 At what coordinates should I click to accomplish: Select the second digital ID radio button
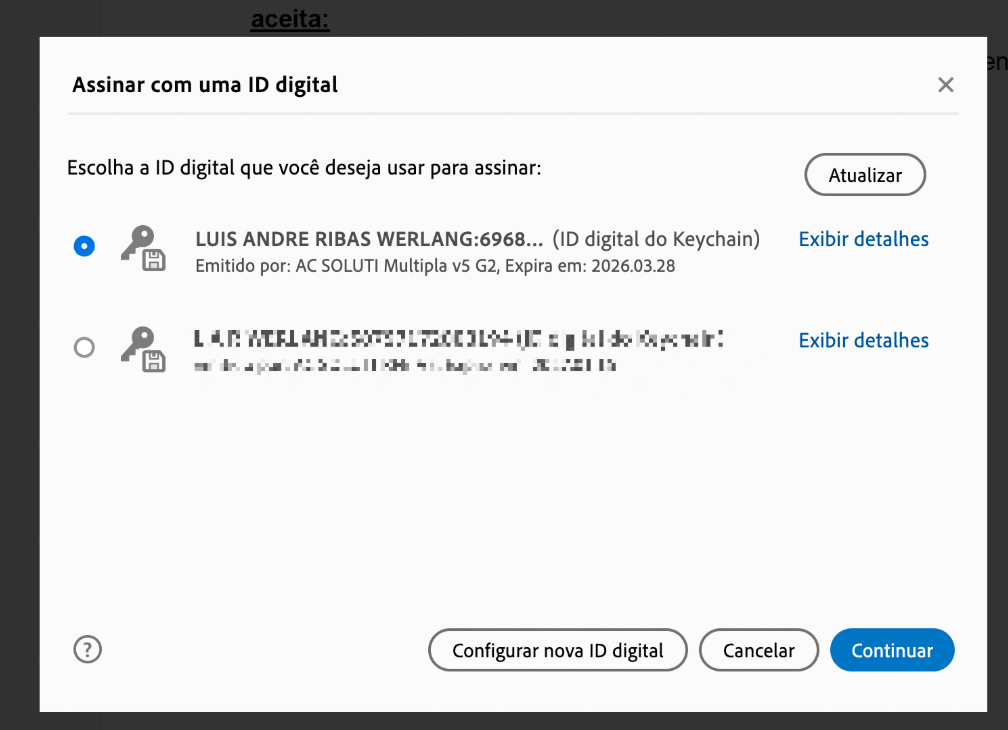coord(85,347)
